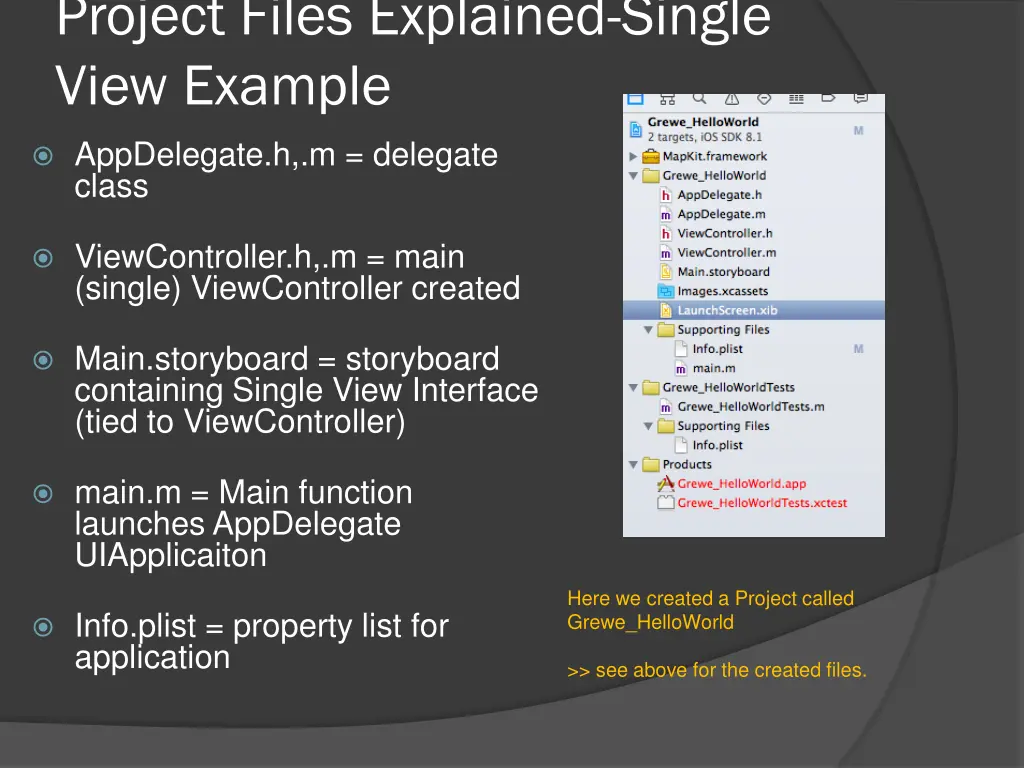
Task: Click the Images.xcassets blue folder icon
Action: click(665, 291)
